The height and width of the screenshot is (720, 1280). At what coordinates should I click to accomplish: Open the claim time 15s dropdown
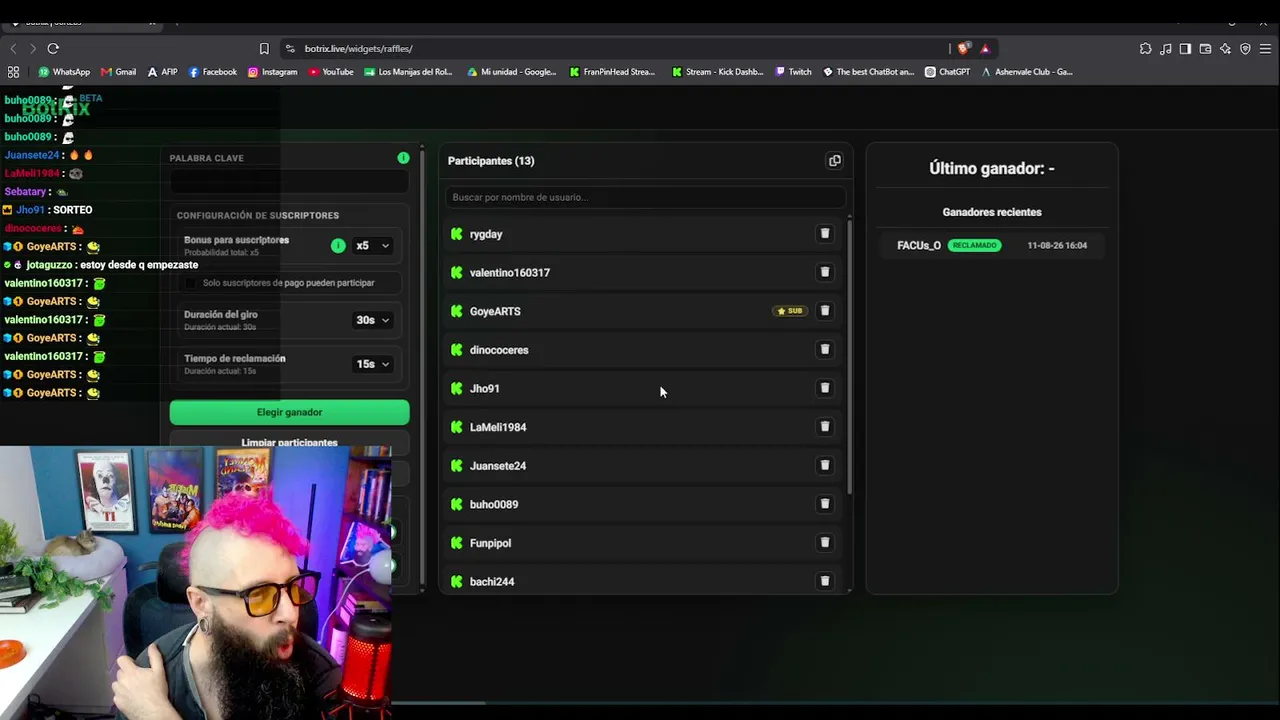point(373,364)
